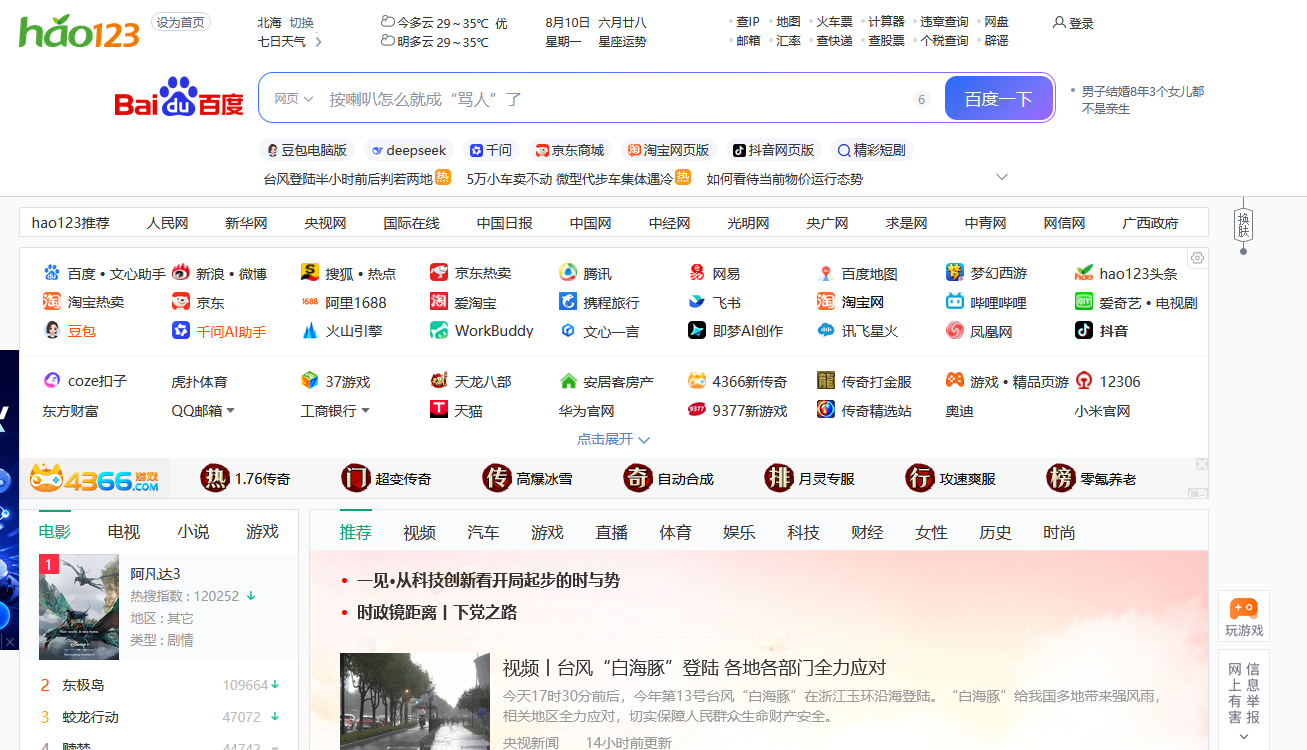1307x750 pixels.
Task: Open the 登录 login link
Action: point(1074,23)
